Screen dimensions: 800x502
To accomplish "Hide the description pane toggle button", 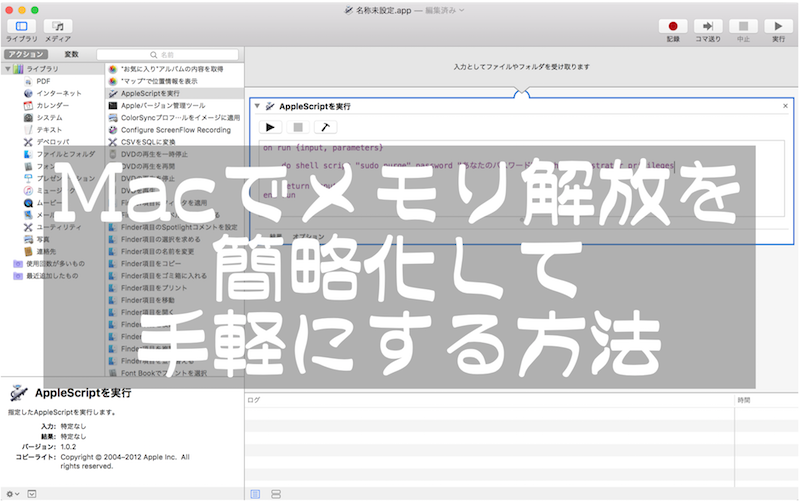I will pyautogui.click(x=32, y=494).
